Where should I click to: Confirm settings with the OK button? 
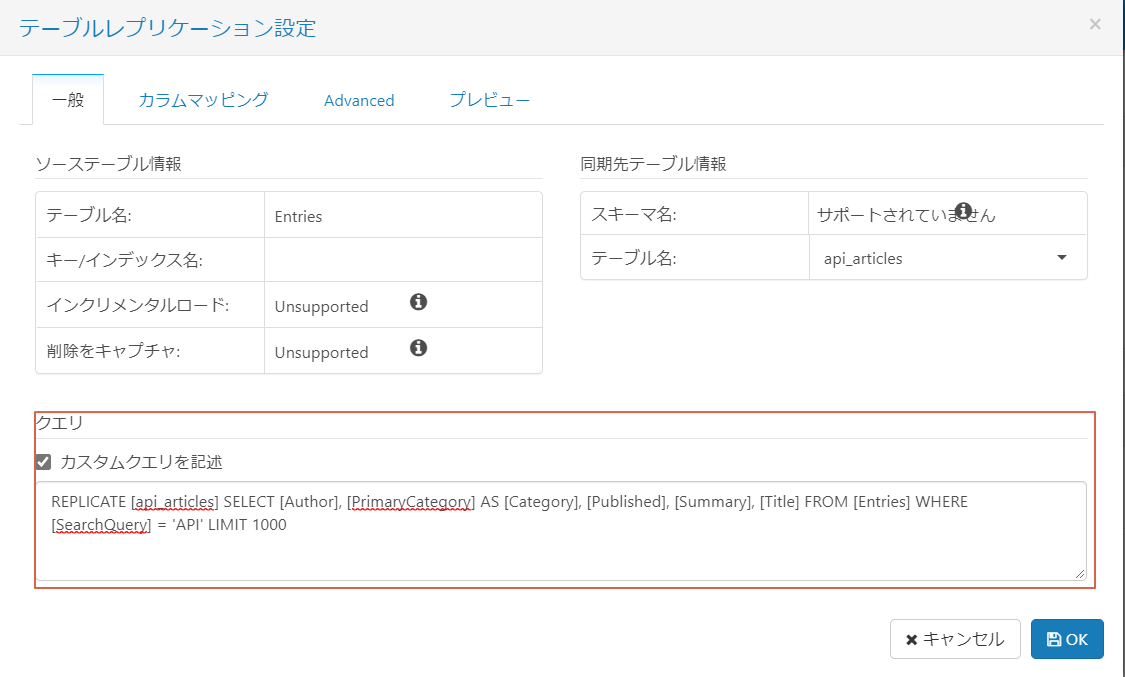tap(1067, 638)
